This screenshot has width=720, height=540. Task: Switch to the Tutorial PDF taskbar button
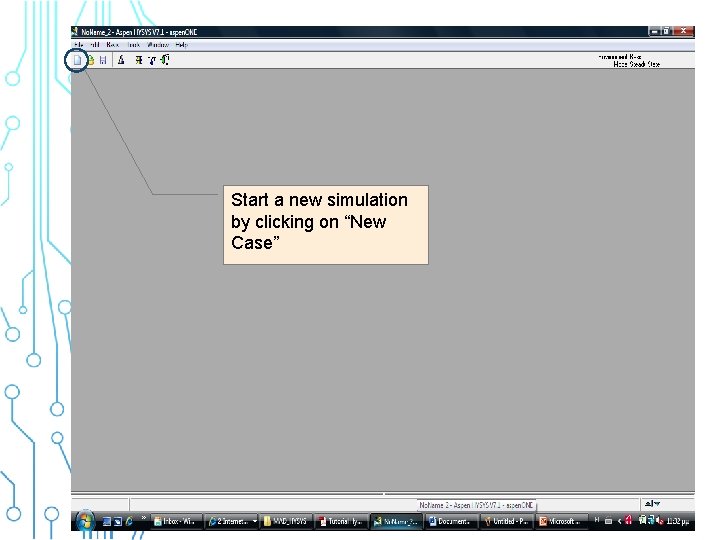click(341, 522)
